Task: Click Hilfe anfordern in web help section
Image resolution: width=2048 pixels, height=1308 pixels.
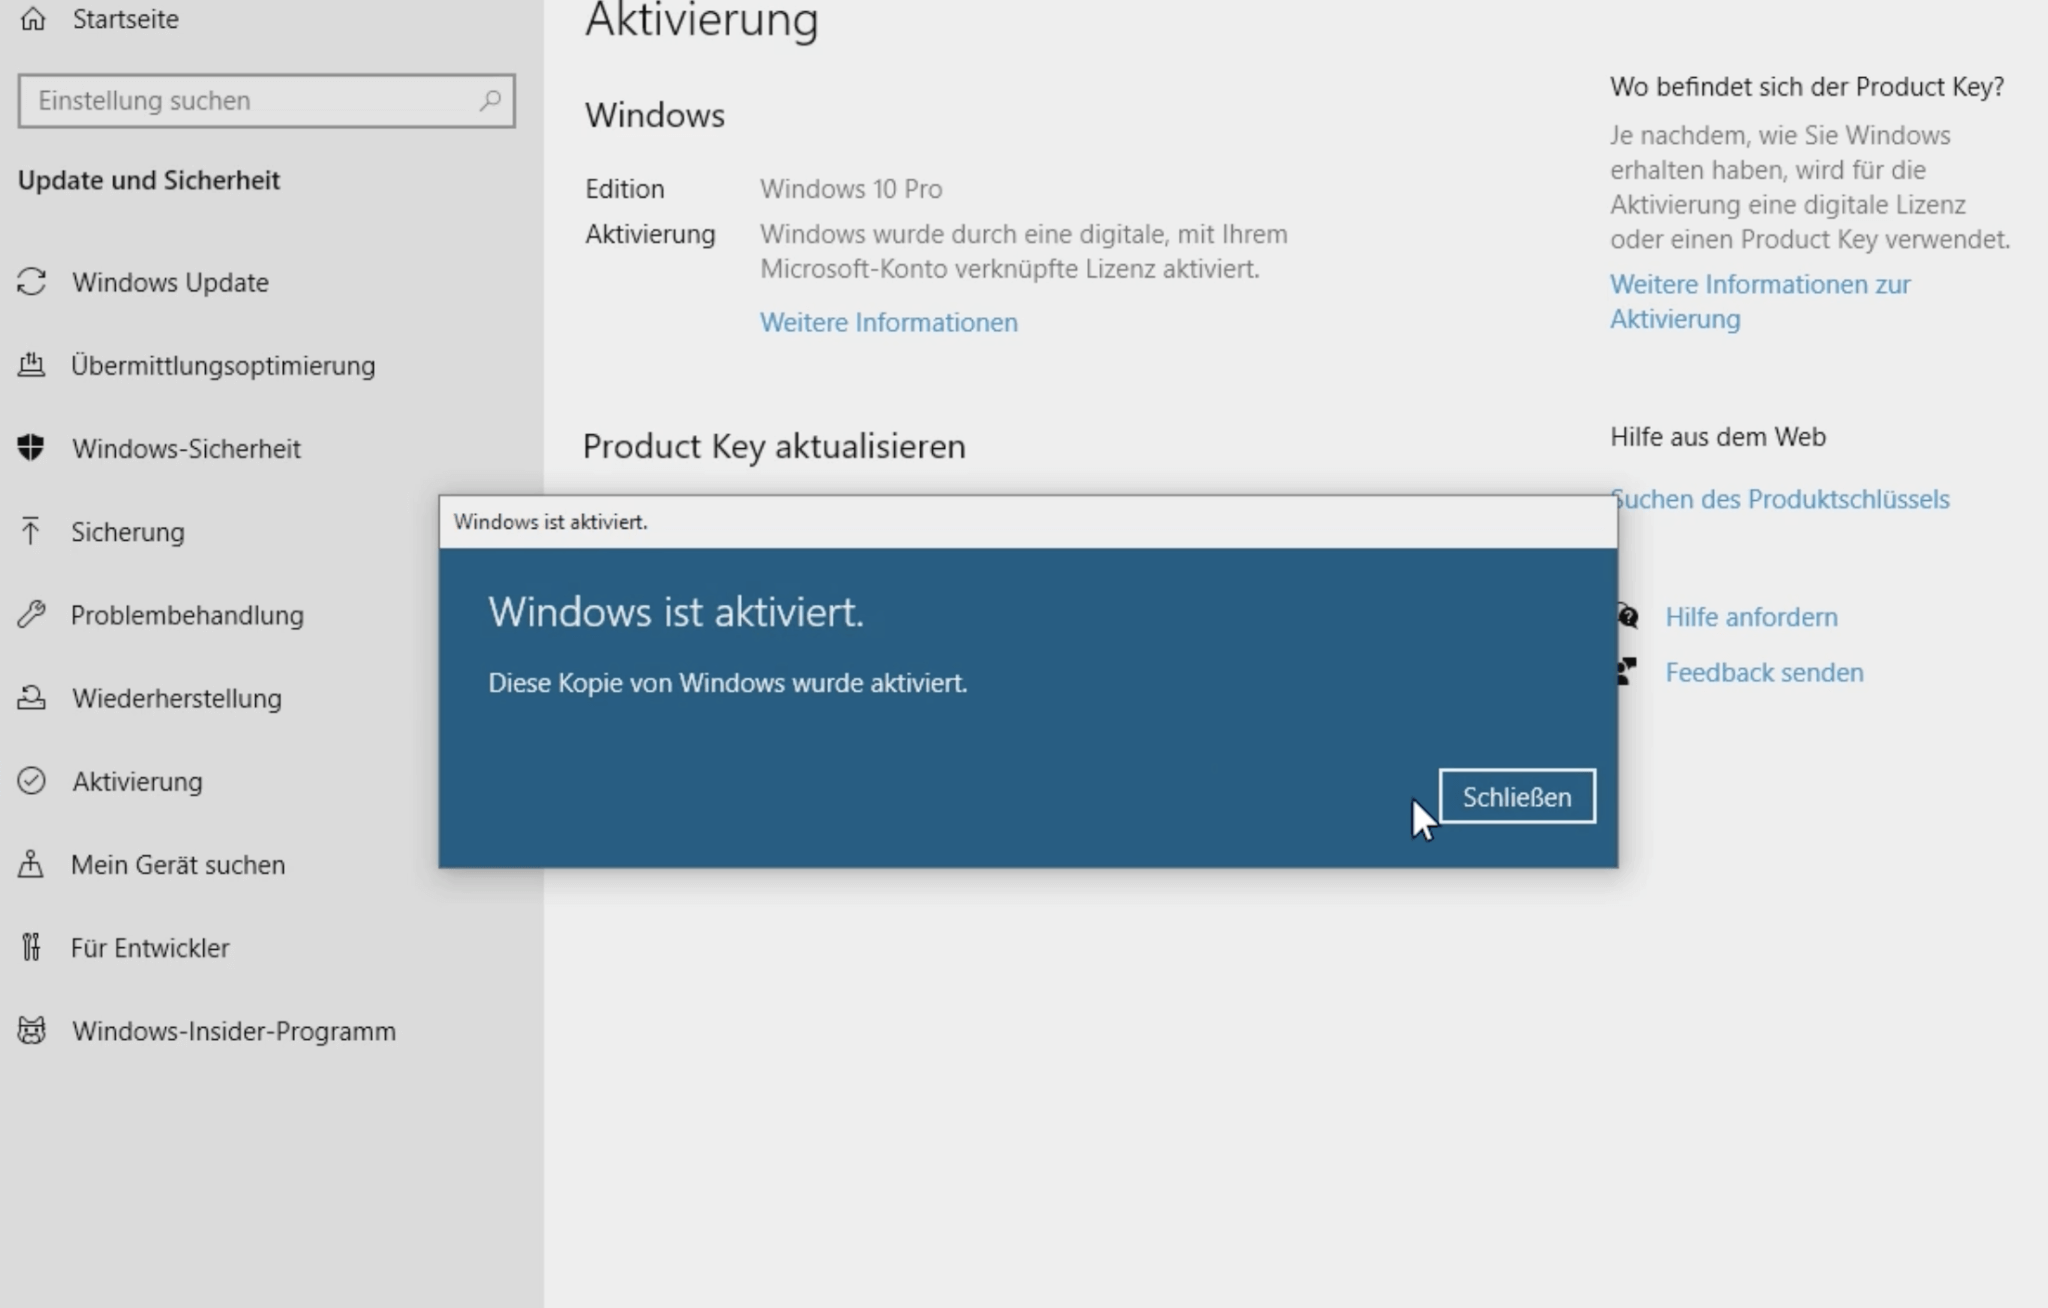Action: 1749,617
